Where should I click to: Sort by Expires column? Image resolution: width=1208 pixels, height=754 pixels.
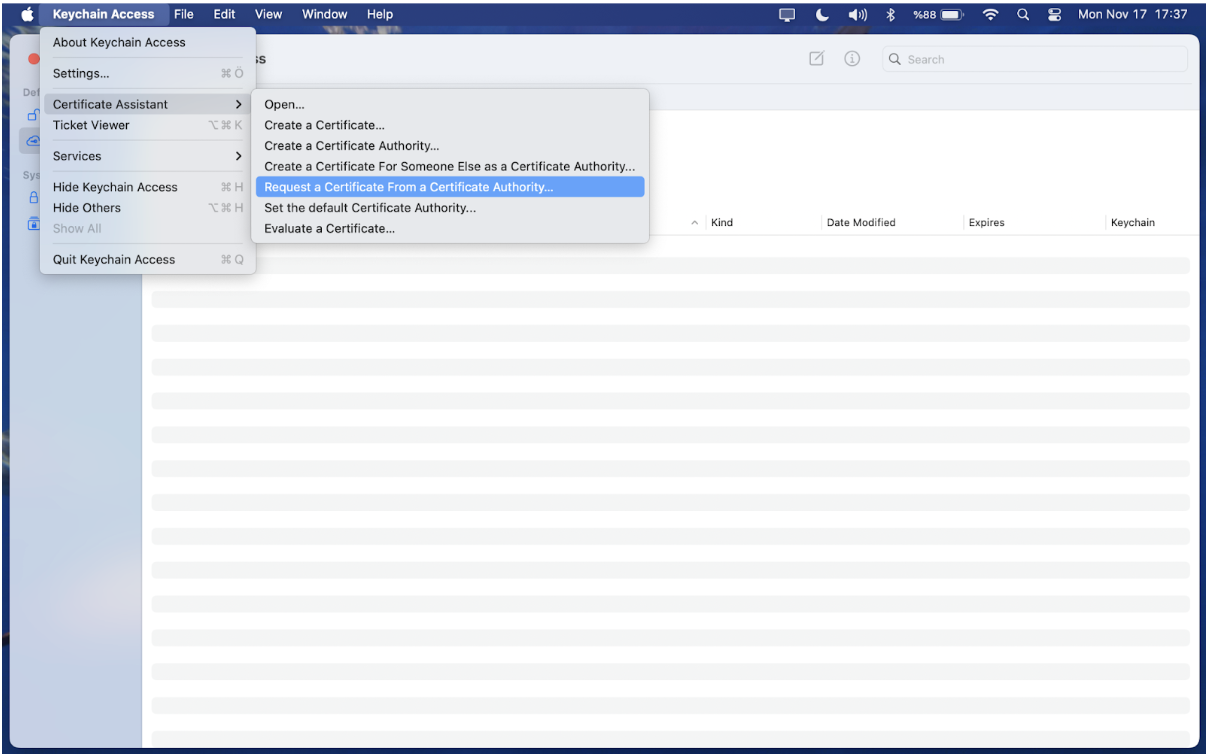(x=986, y=223)
